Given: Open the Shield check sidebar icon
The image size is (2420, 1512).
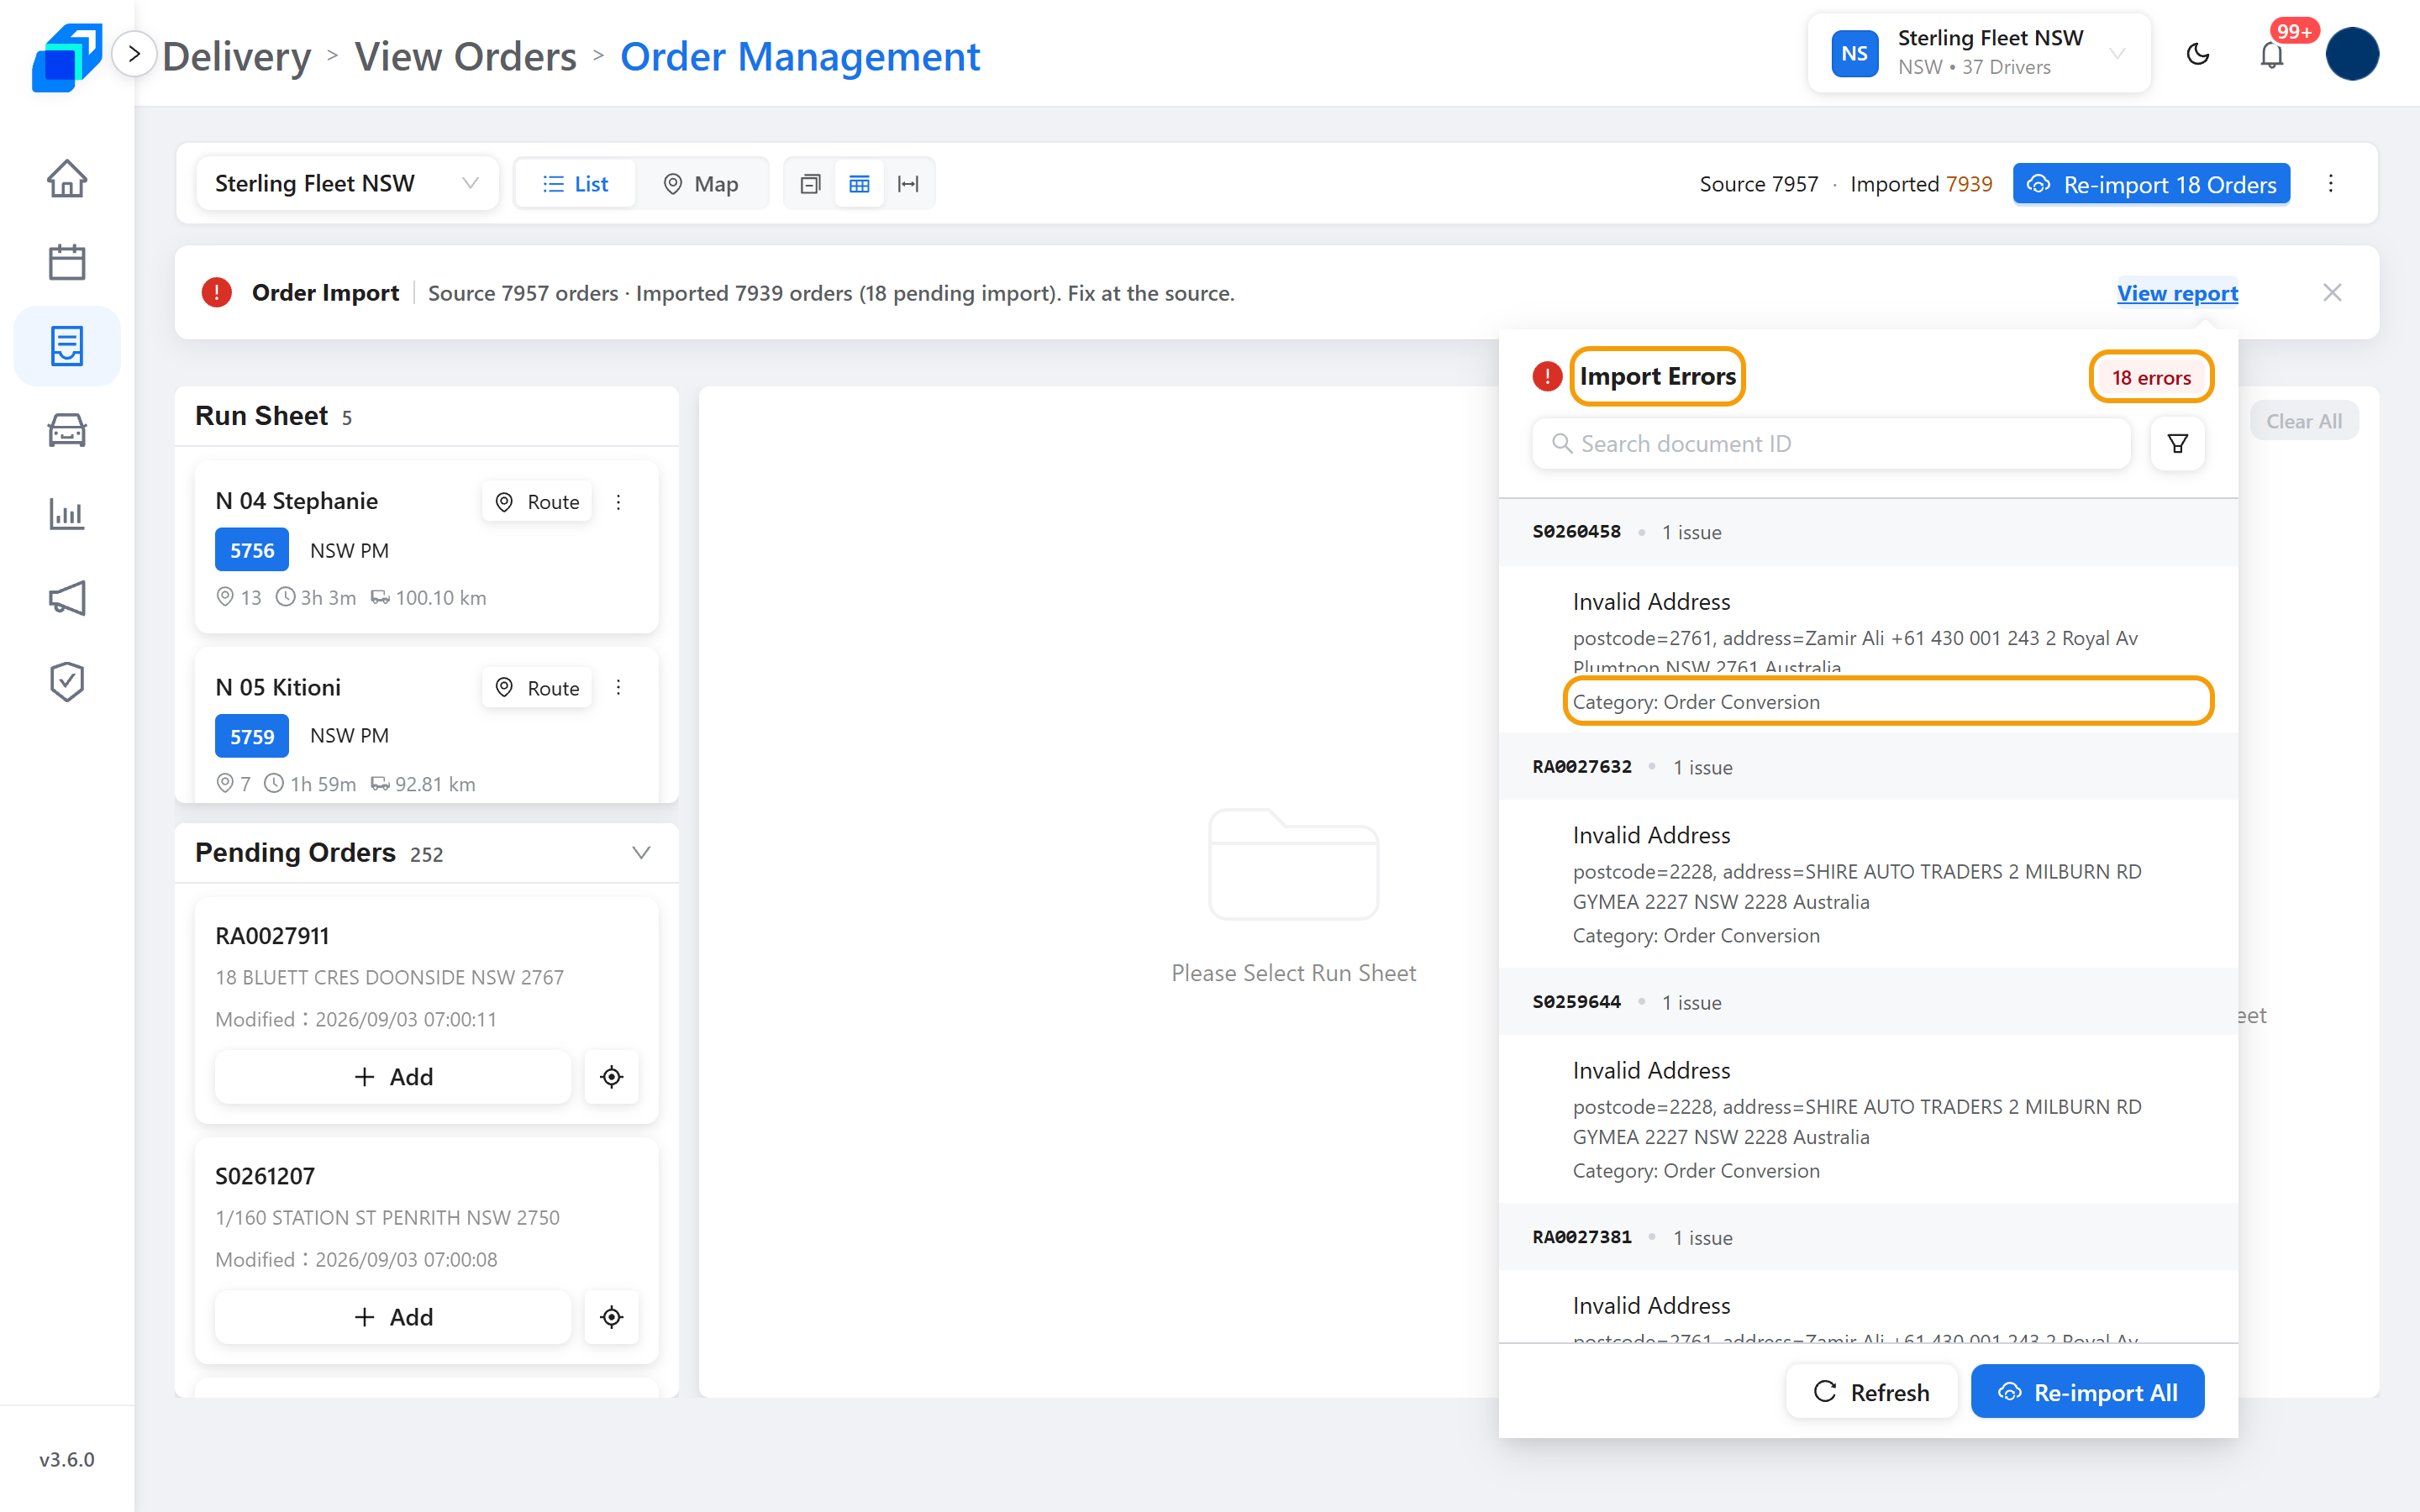Looking at the screenshot, I should (x=67, y=682).
